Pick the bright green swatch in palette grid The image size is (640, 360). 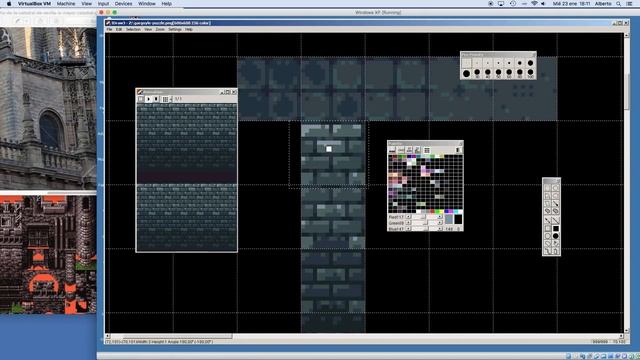tap(438, 211)
